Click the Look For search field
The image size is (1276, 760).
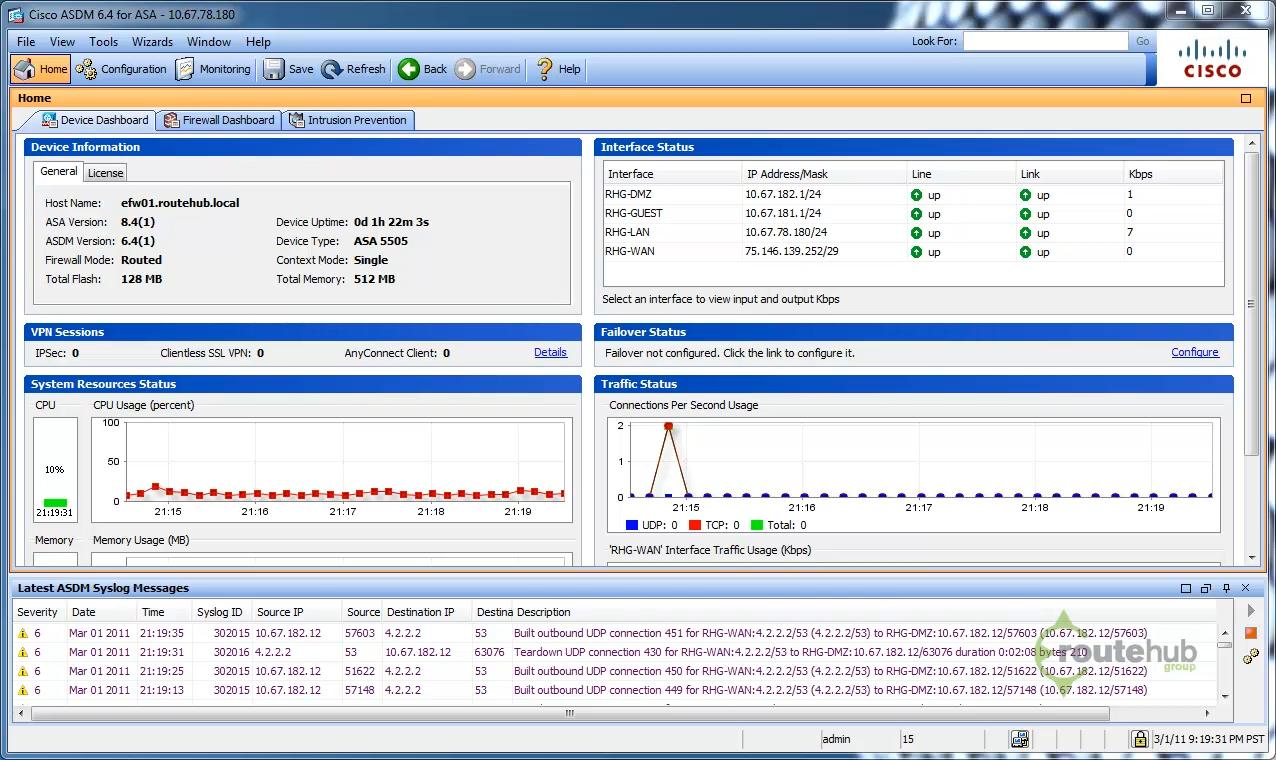(x=1045, y=41)
